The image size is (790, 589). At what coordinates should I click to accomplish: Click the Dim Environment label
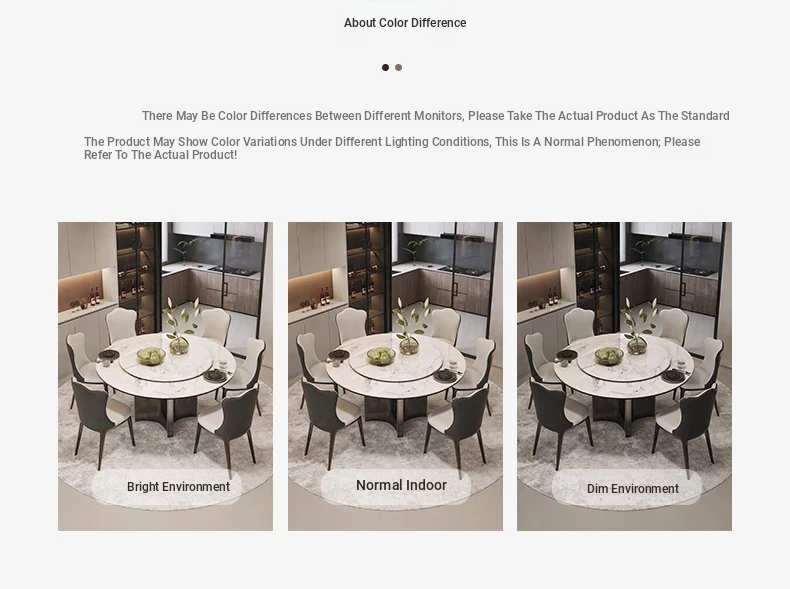tap(633, 489)
